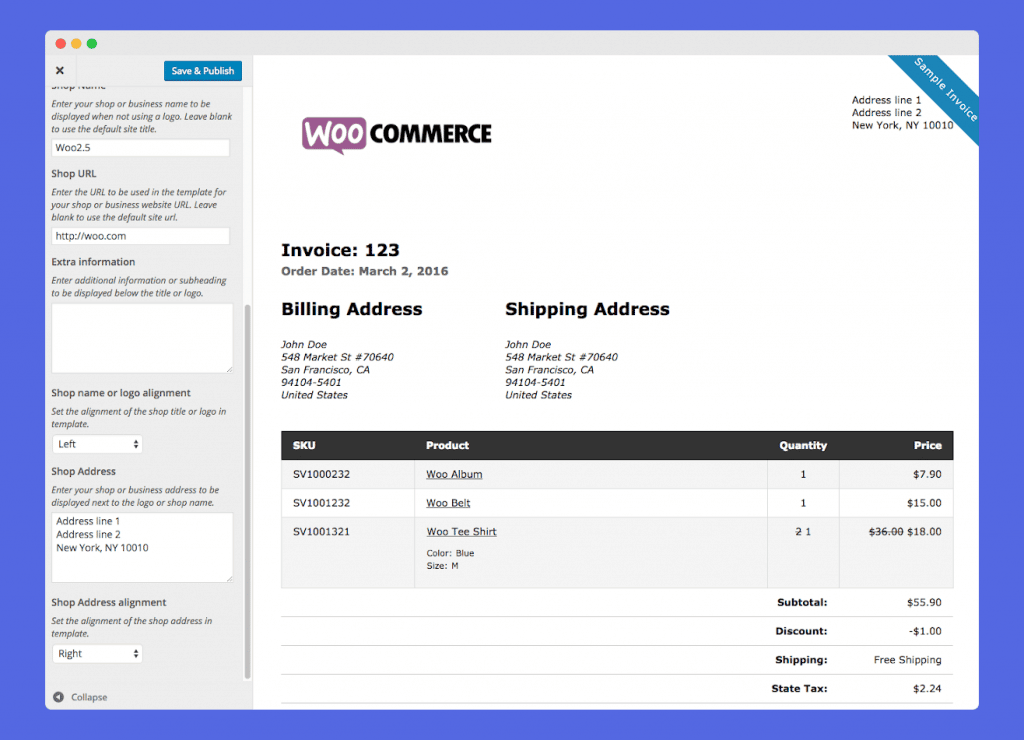Click Size: M product attribute text
Screen dimensions: 1024x740
click(x=443, y=566)
